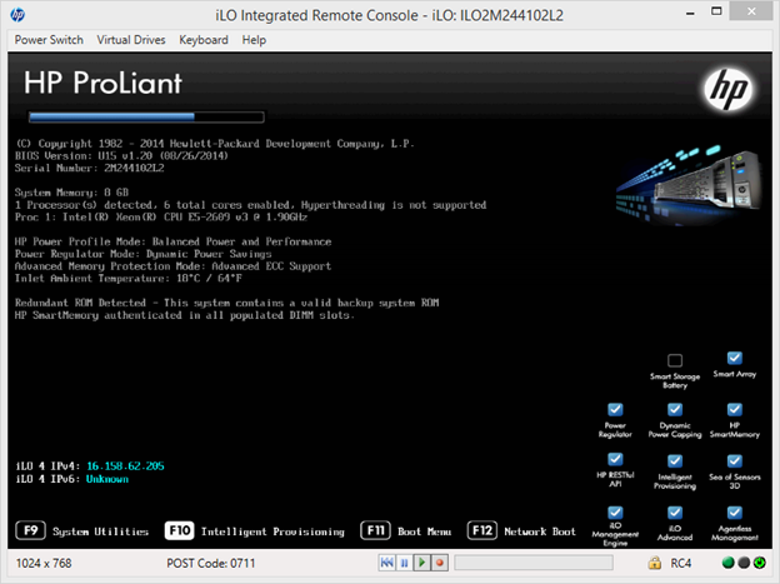The width and height of the screenshot is (780, 584).
Task: Click the iLO Advanced checkbox
Action: point(675,512)
